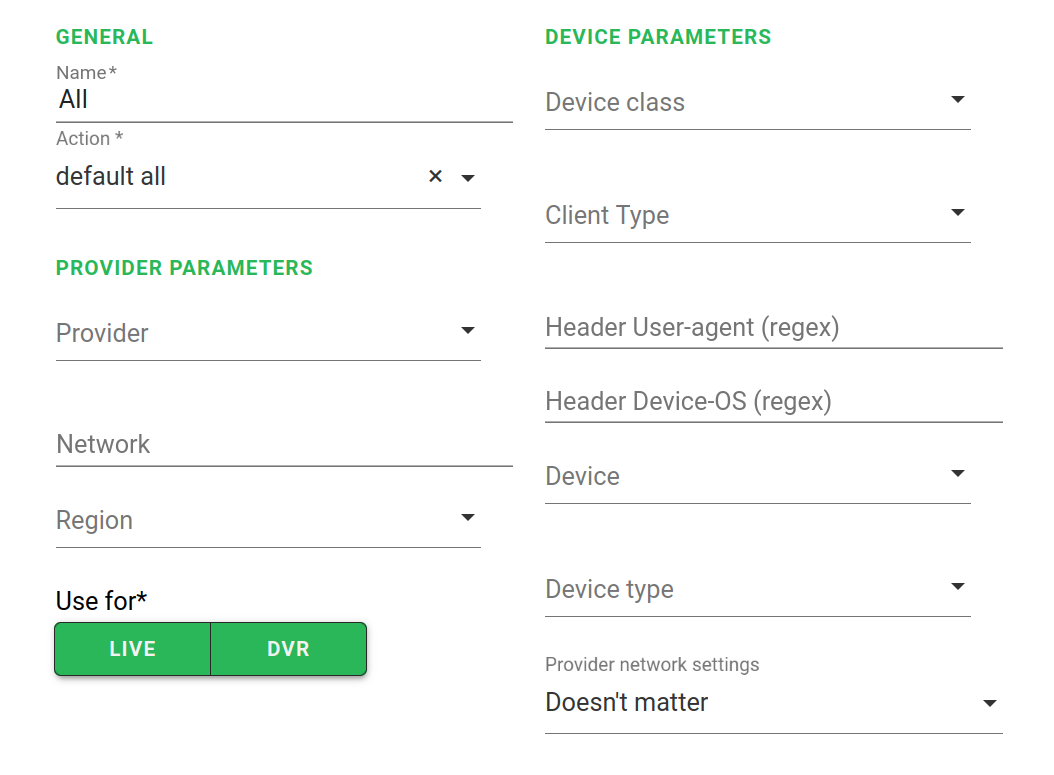The height and width of the screenshot is (775, 1054).
Task: Click the Client Type arrow icon
Action: click(957, 213)
